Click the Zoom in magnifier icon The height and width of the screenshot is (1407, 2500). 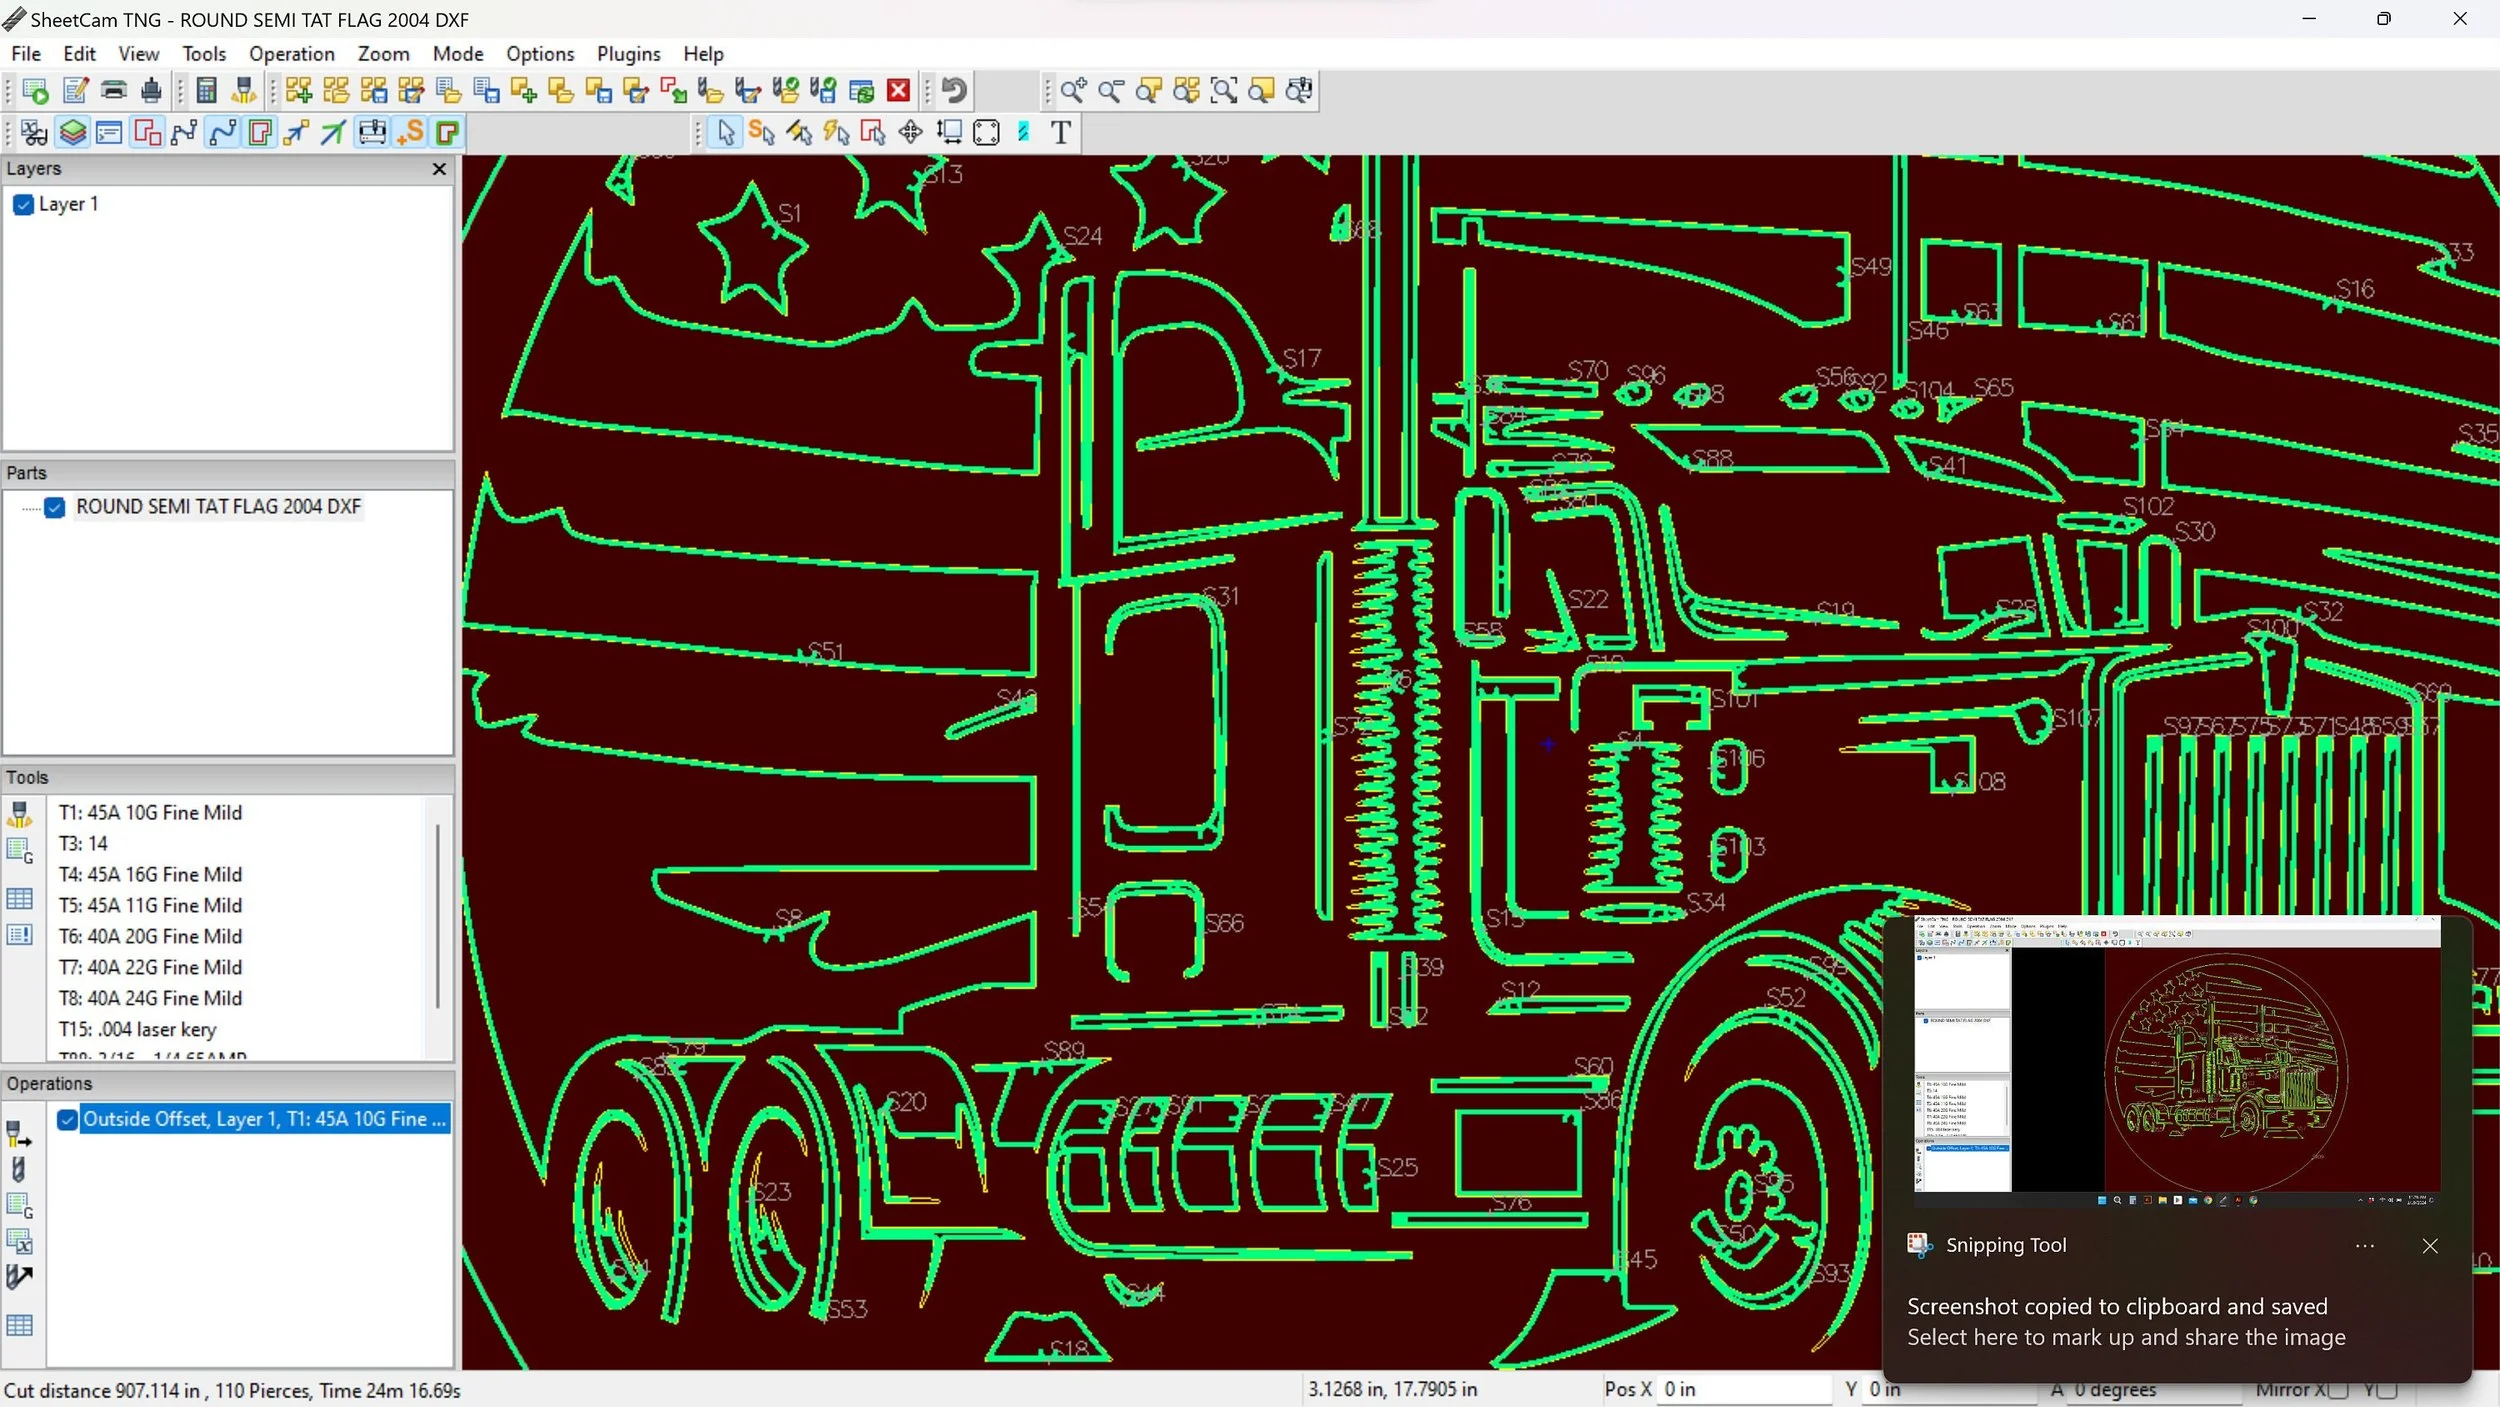[x=1073, y=91]
